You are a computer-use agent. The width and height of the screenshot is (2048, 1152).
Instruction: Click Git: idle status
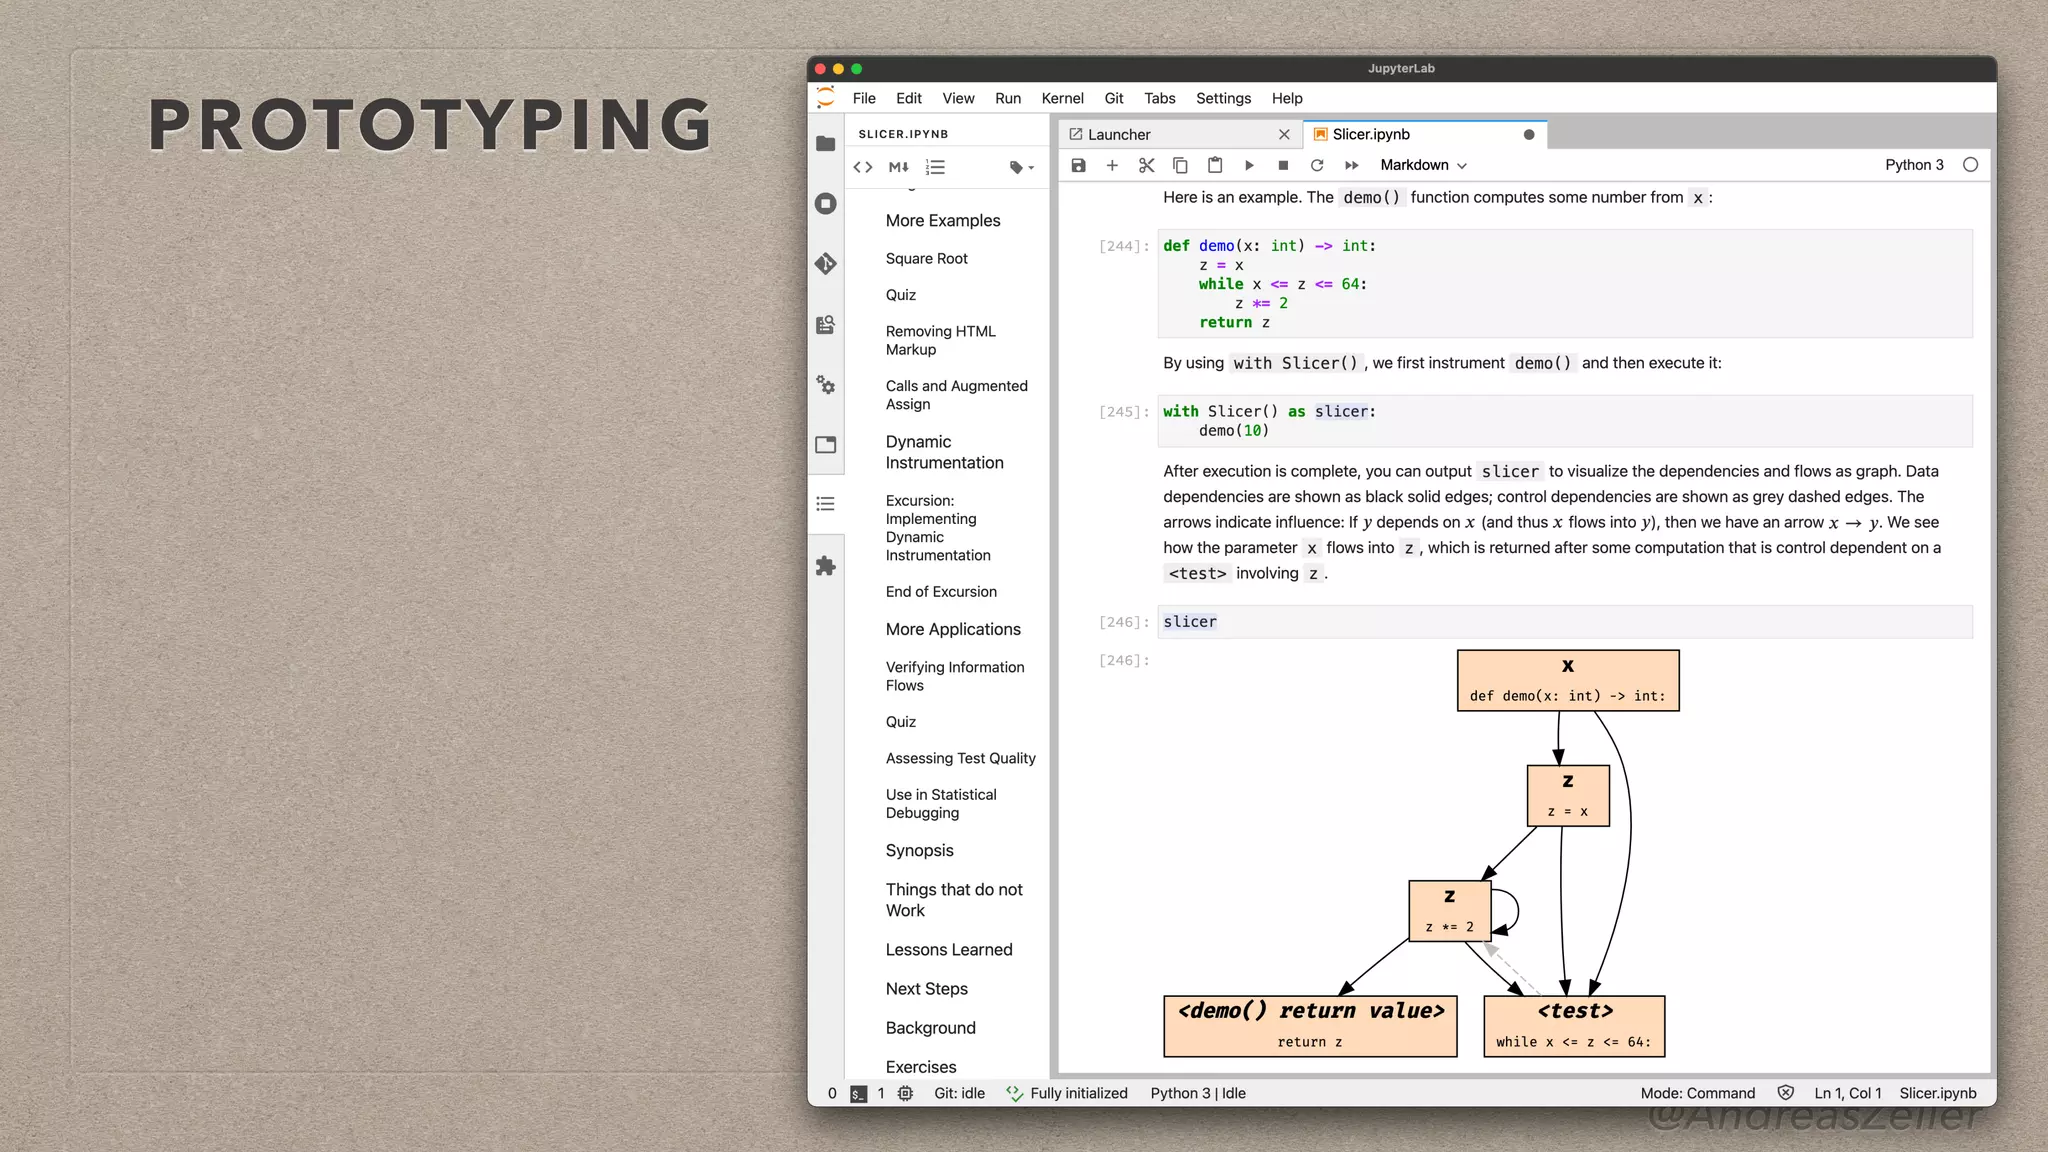(x=959, y=1094)
